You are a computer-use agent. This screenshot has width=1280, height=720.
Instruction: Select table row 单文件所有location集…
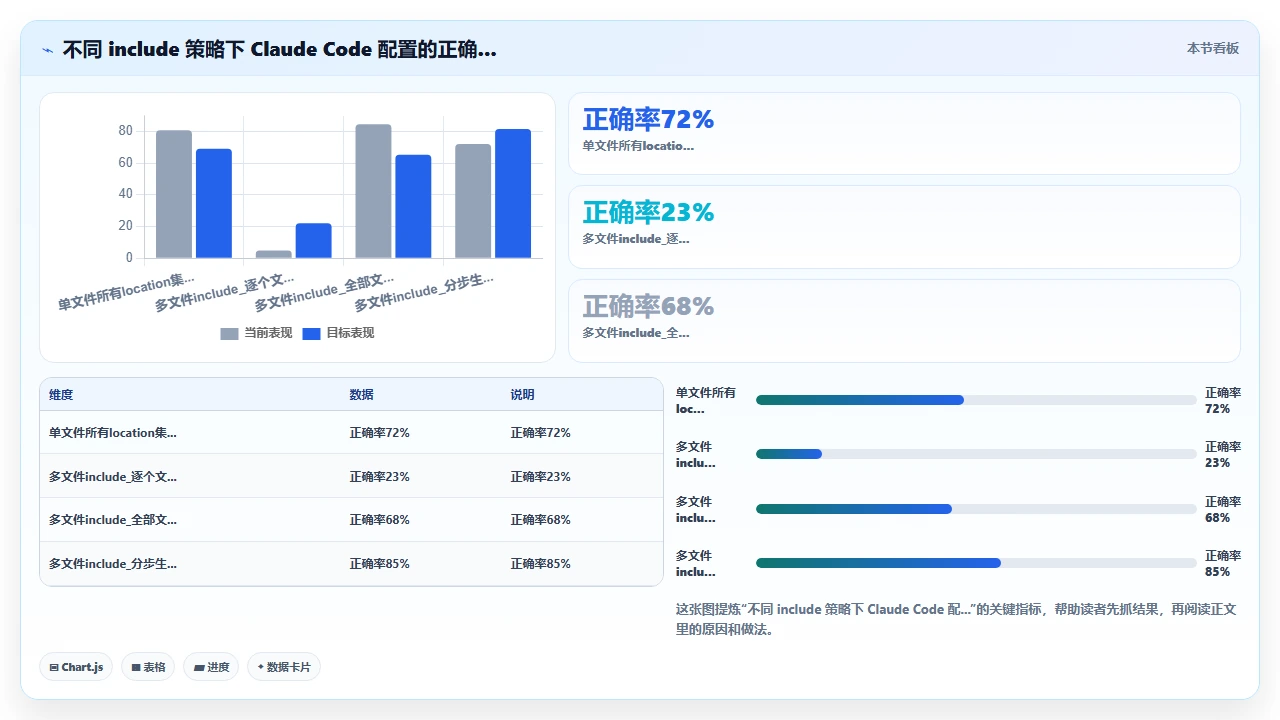pos(351,433)
